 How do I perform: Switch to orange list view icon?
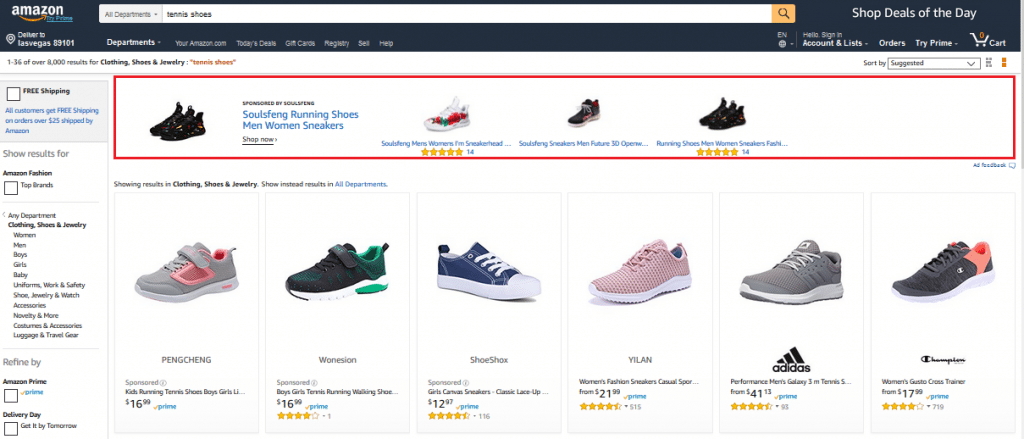1004,63
